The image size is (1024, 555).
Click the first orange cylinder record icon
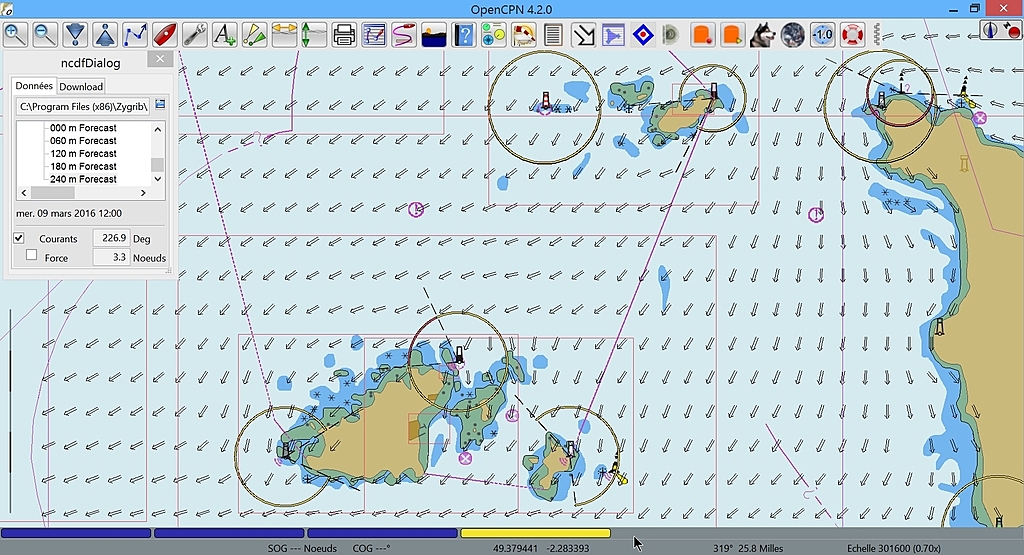(703, 34)
